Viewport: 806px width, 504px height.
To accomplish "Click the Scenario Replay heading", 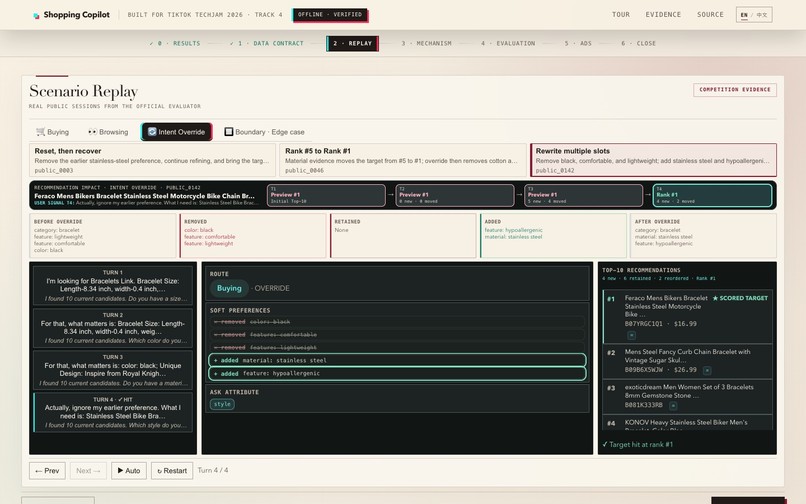I will (83, 92).
